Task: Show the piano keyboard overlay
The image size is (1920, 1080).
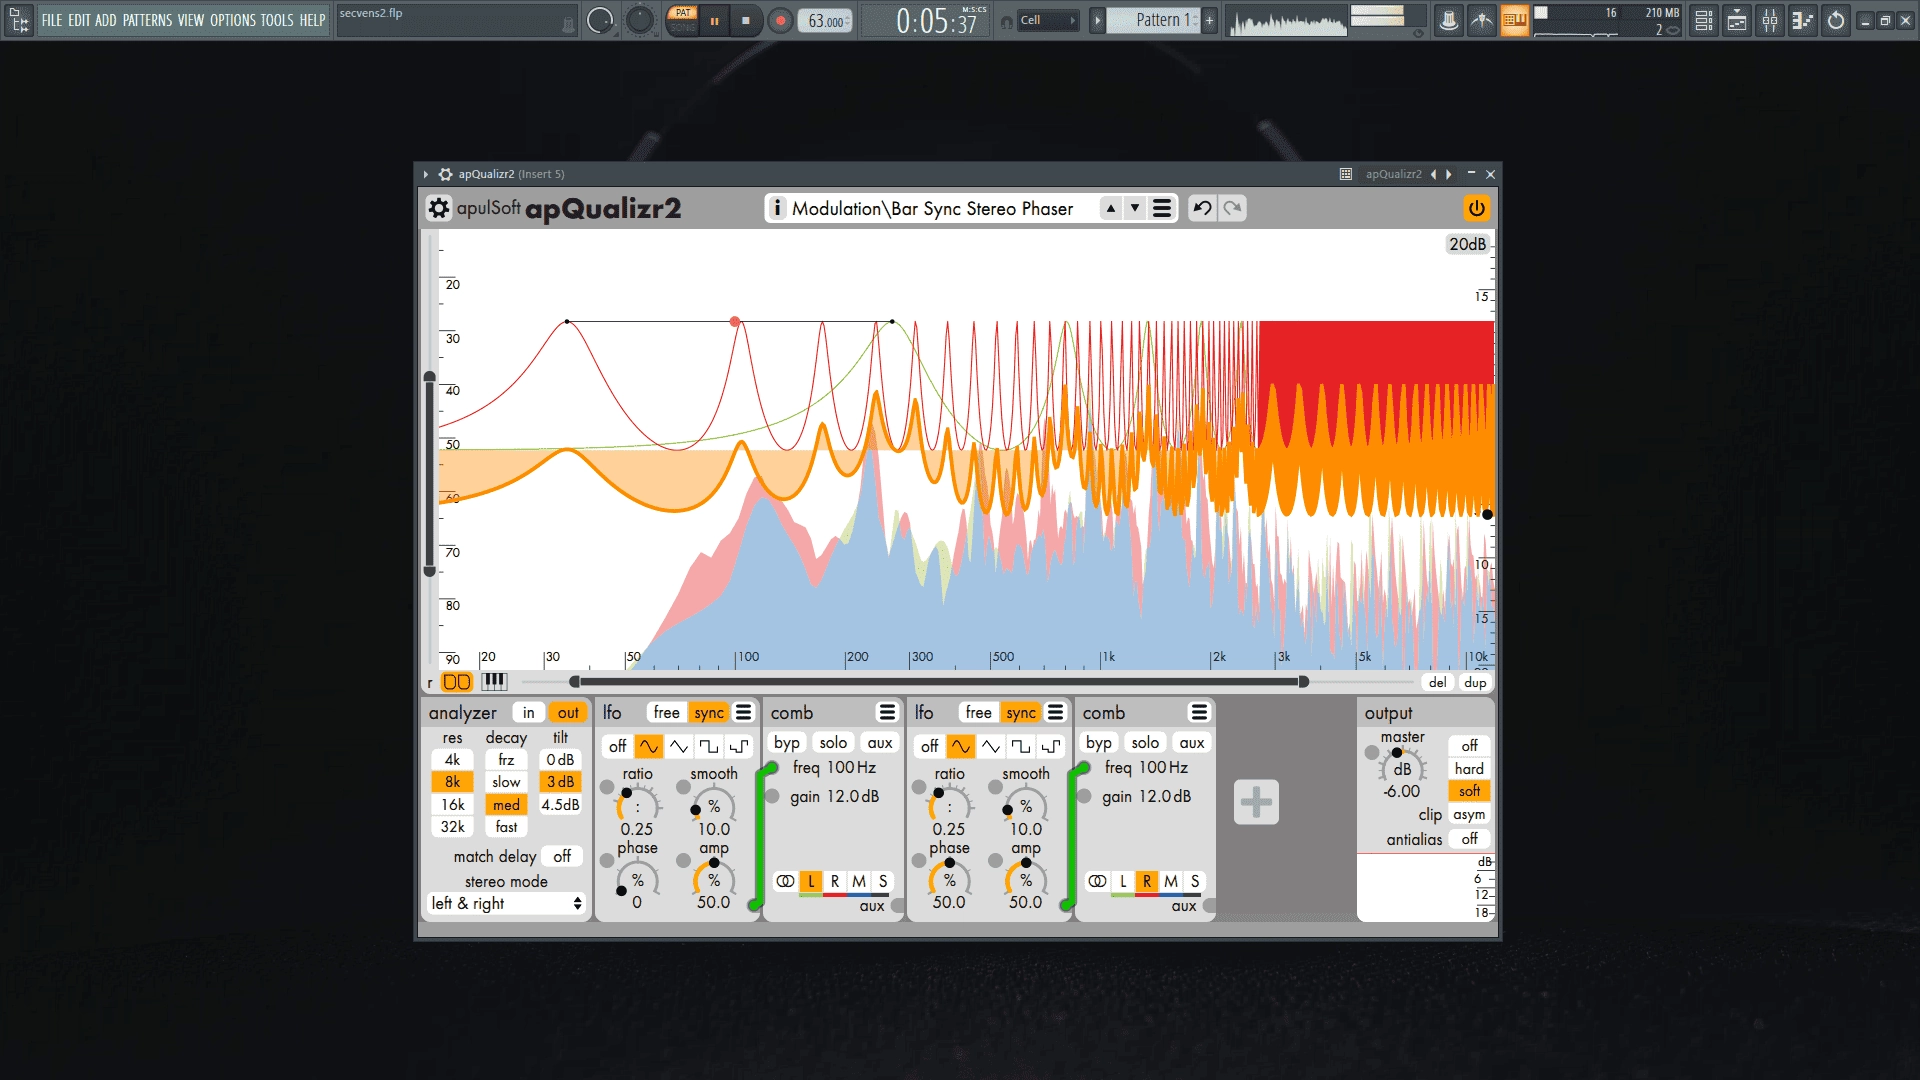Action: pos(494,682)
